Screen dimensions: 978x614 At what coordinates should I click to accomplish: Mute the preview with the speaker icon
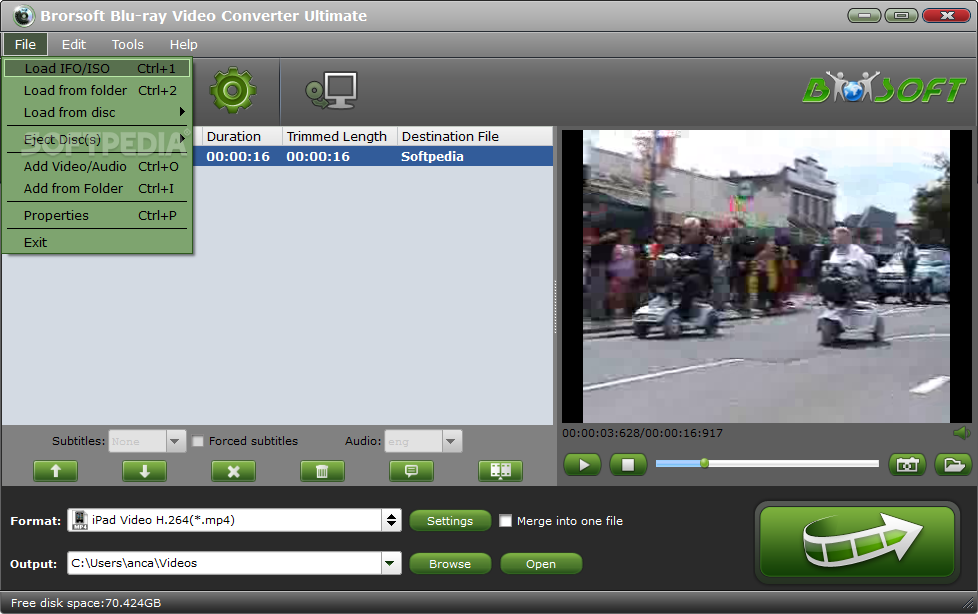click(x=962, y=433)
